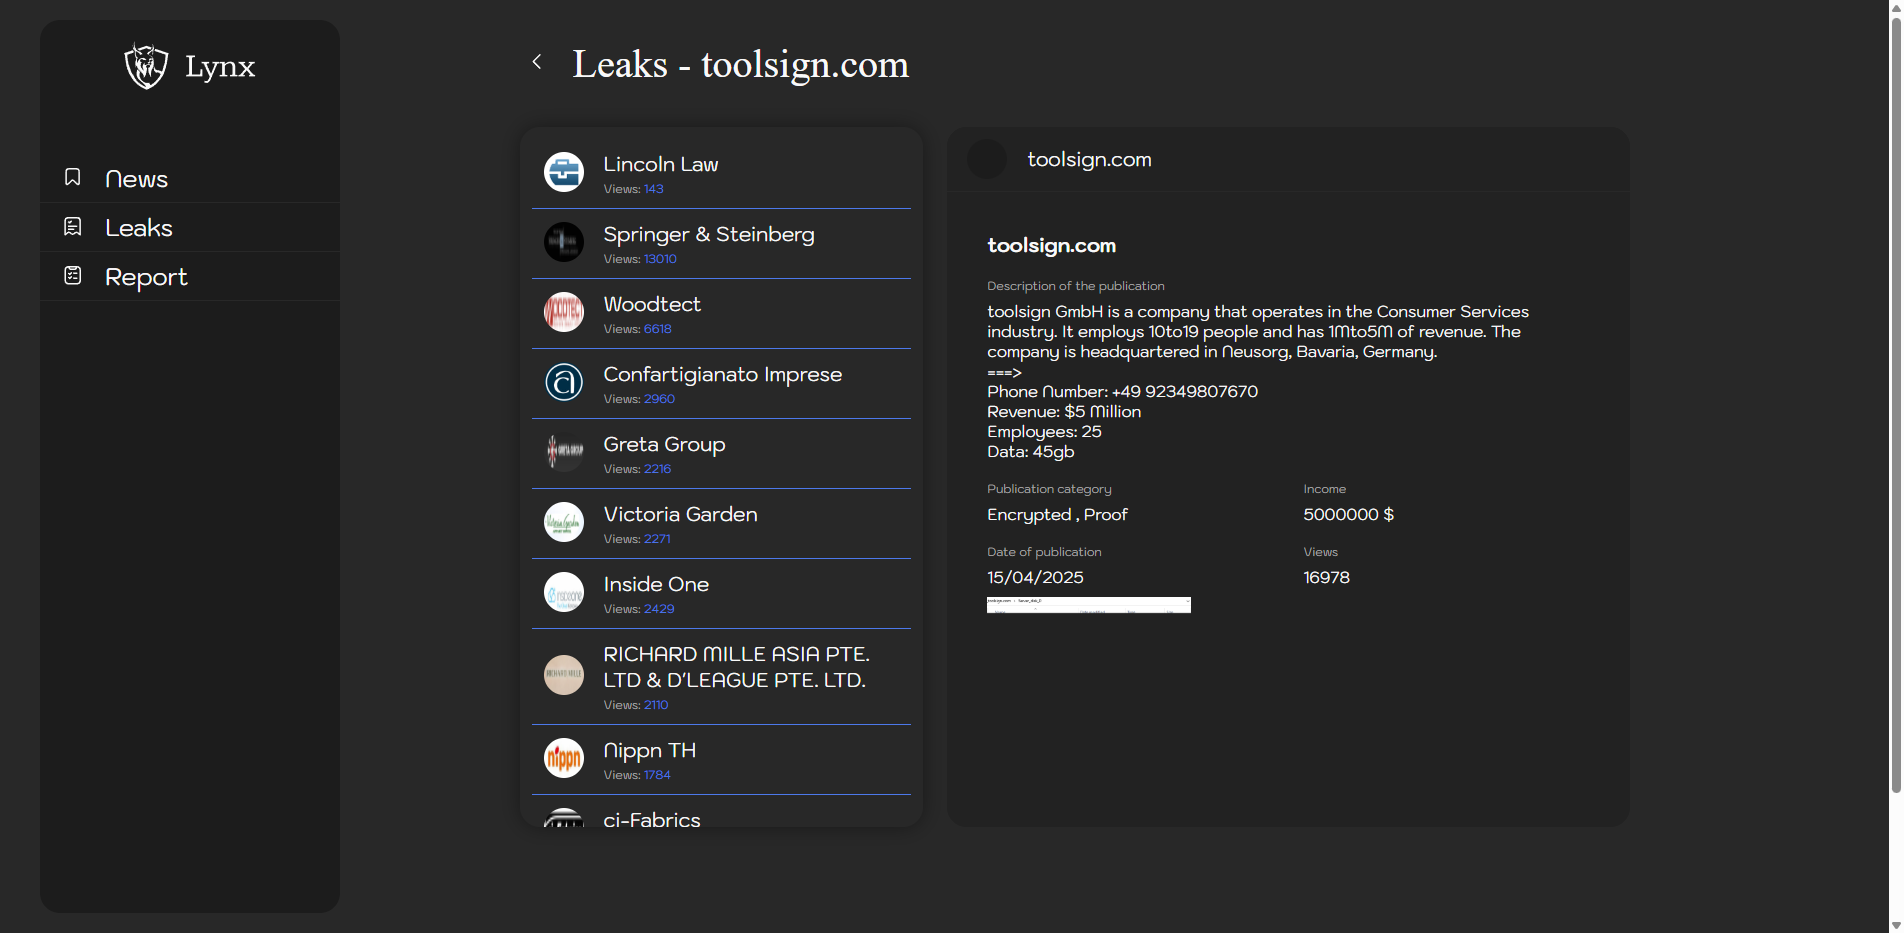Screen dimensions: 1904x933
Task: Open the News menu item
Action: [x=136, y=179]
